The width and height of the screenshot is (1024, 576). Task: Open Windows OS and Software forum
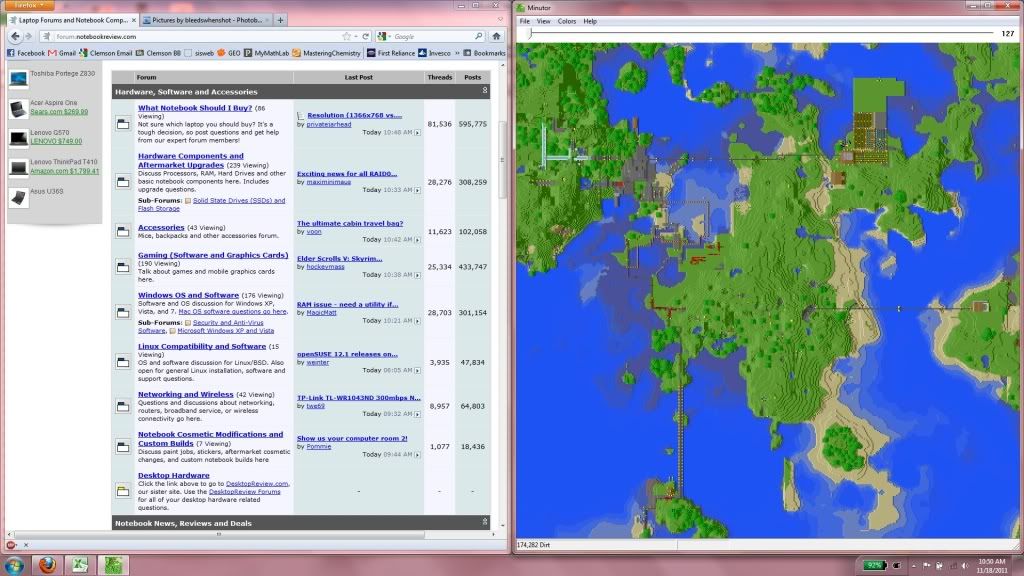click(188, 295)
